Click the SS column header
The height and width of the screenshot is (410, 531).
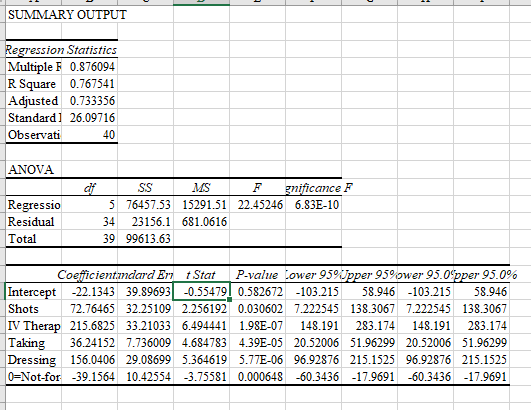146,188
